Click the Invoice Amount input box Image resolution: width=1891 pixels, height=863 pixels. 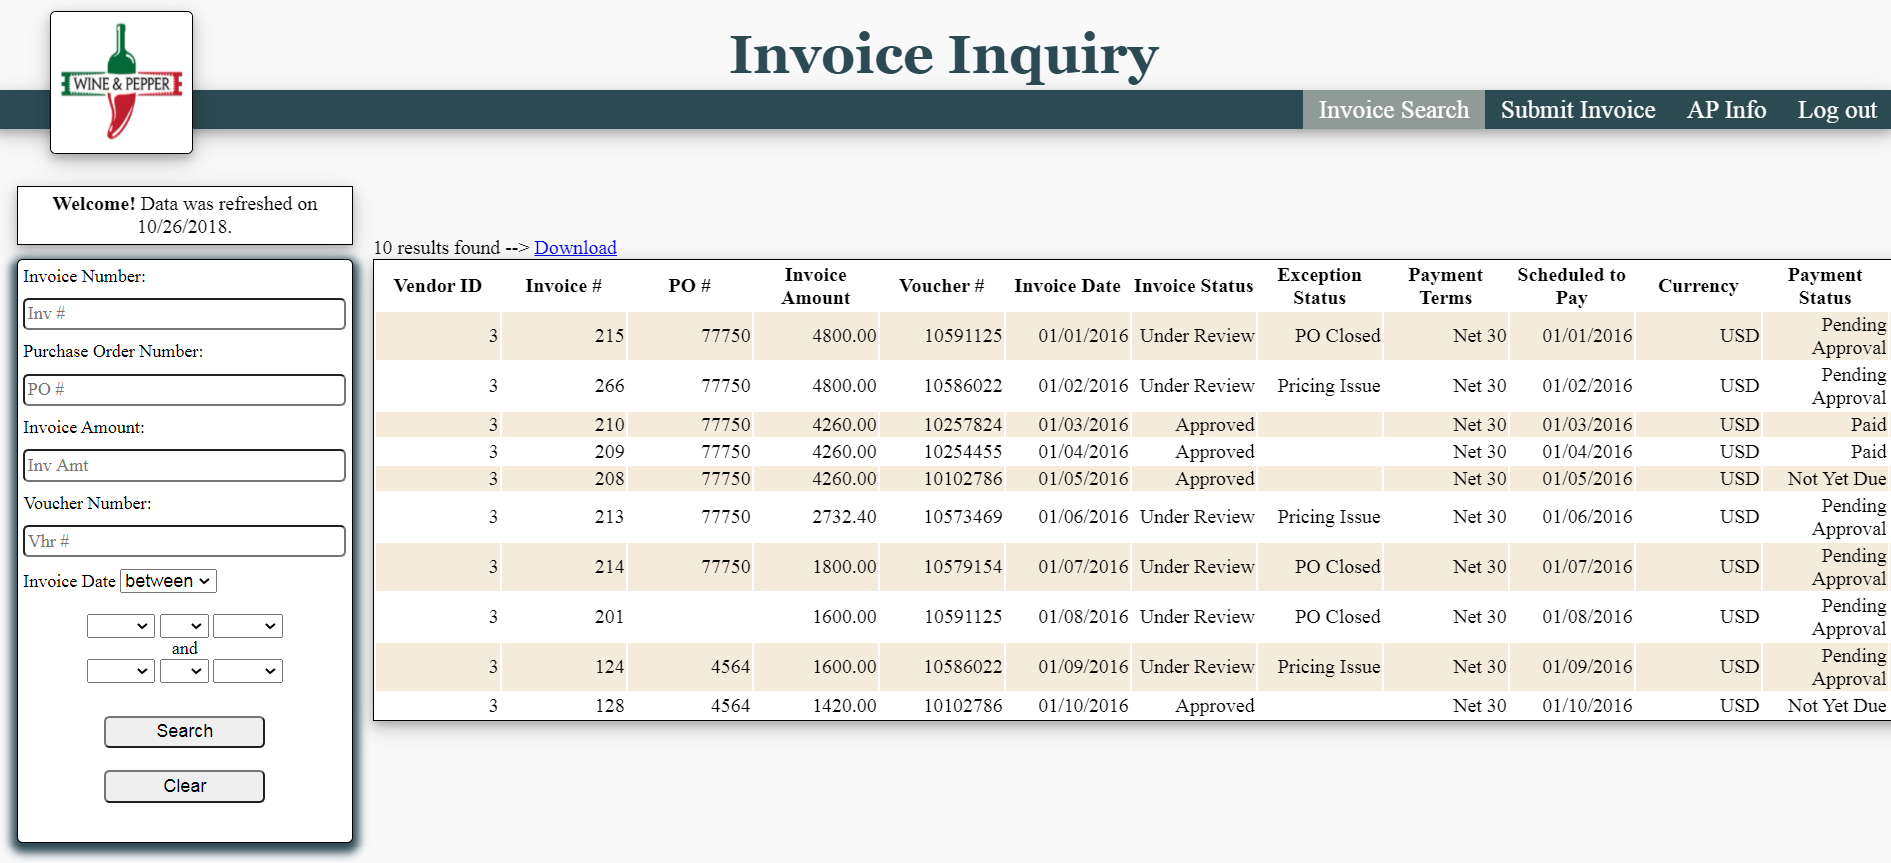(184, 466)
